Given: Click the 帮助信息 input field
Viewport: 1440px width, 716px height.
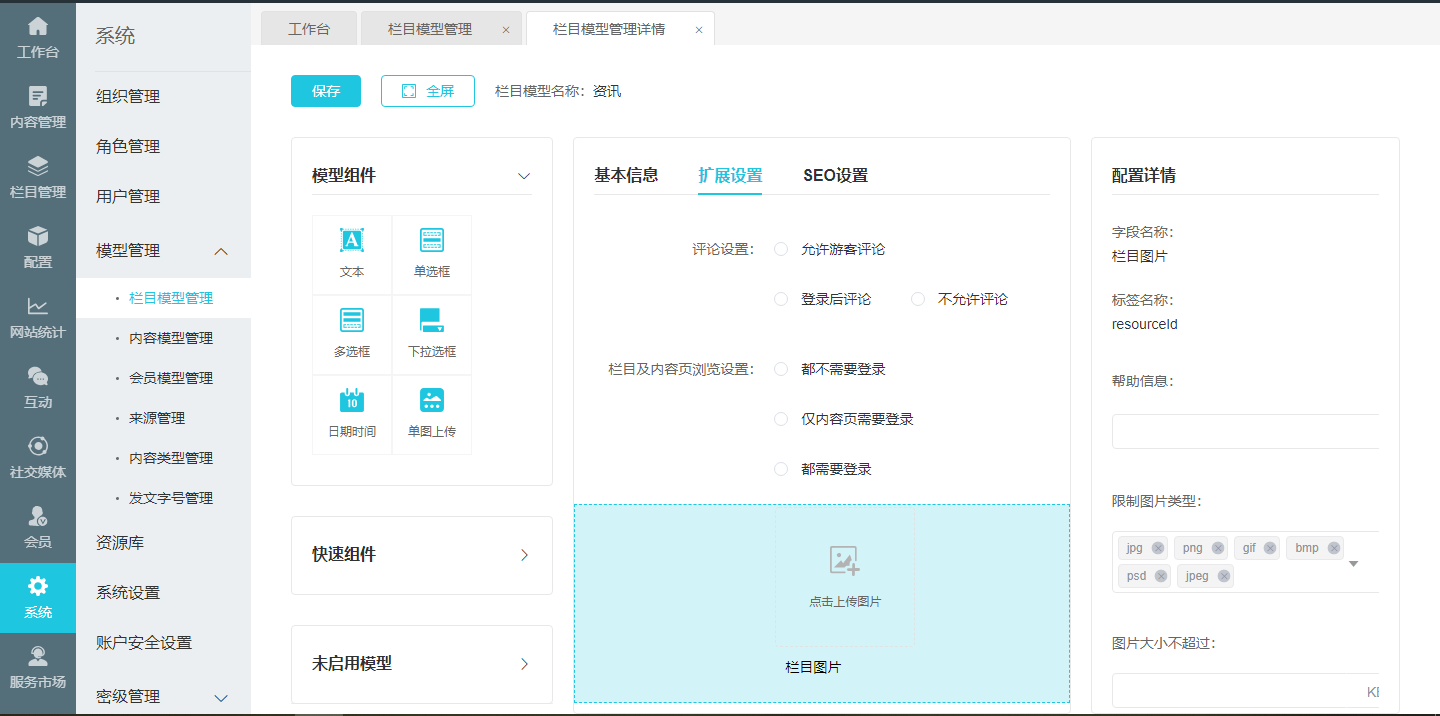Looking at the screenshot, I should coord(1245,432).
